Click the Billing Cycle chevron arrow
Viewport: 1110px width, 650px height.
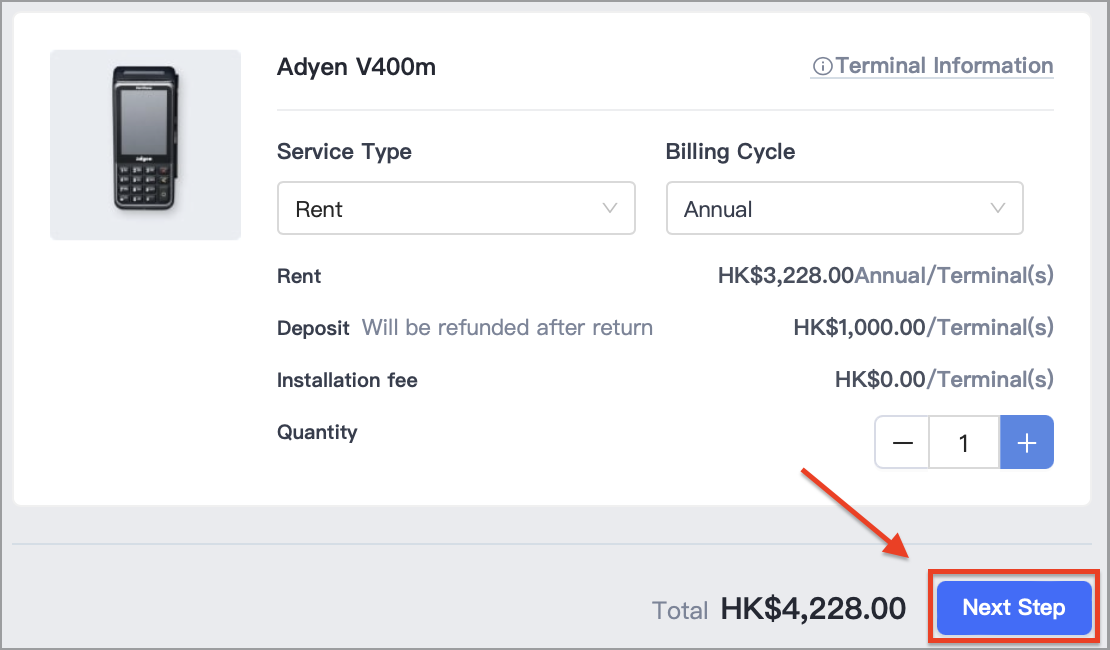[x=997, y=208]
